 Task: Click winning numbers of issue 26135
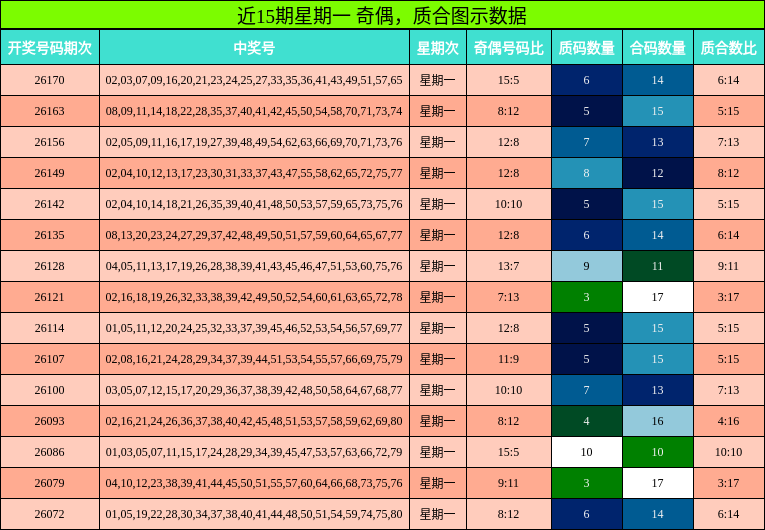pyautogui.click(x=254, y=235)
